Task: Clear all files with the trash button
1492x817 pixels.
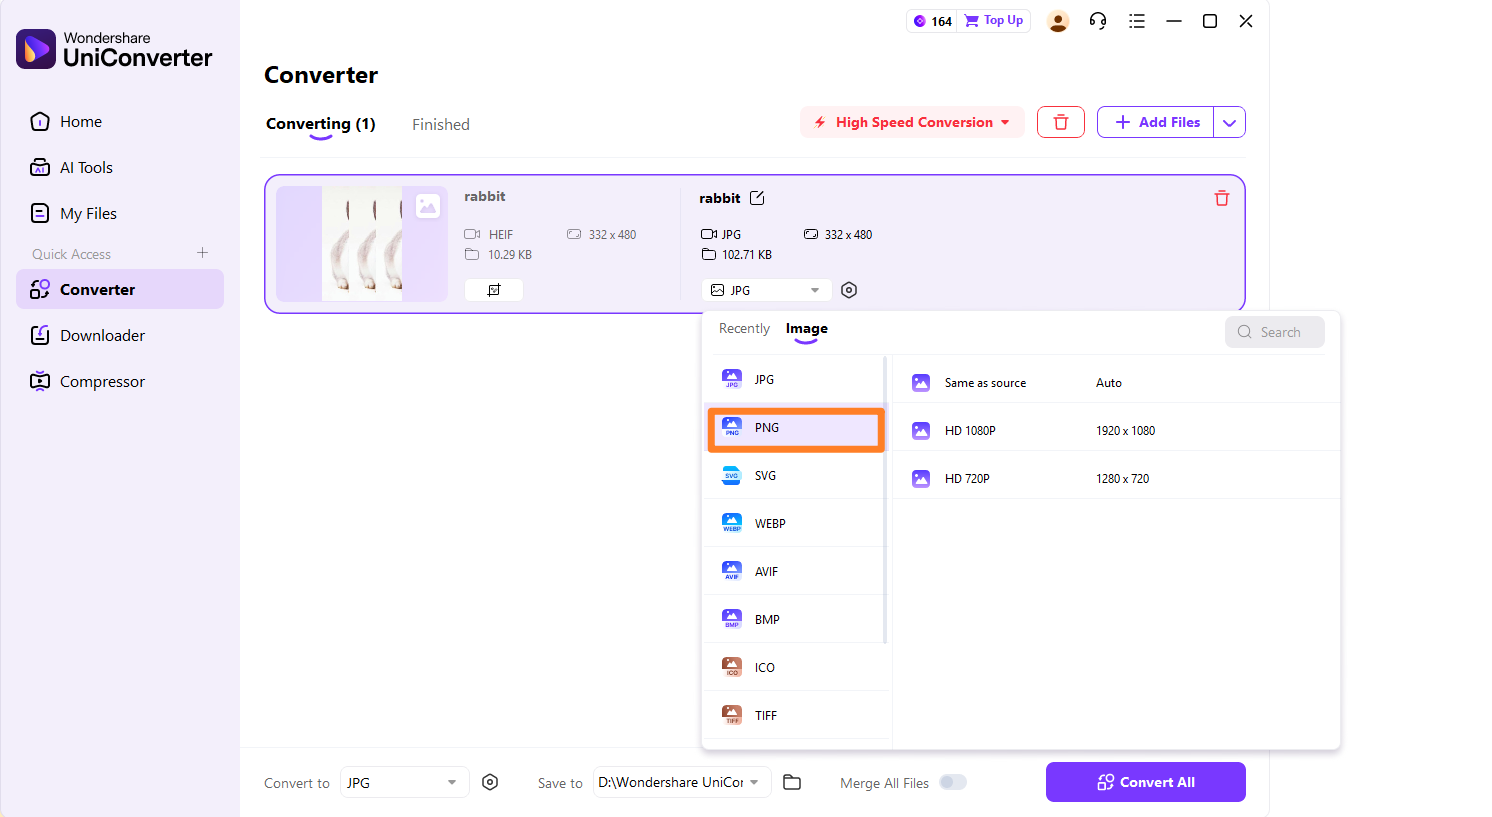Action: point(1060,122)
